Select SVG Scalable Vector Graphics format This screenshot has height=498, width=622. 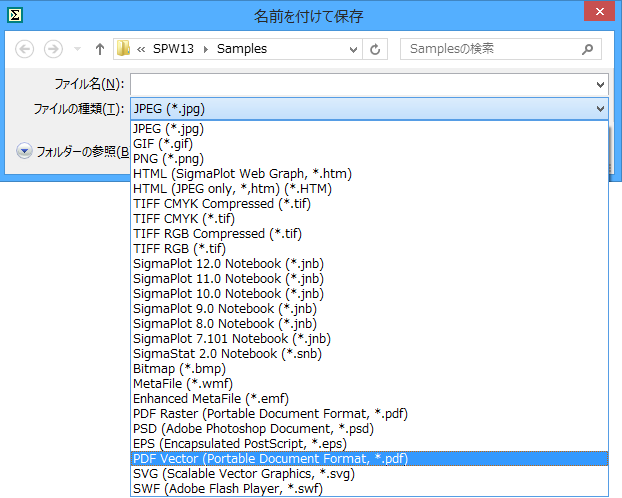coord(369,474)
